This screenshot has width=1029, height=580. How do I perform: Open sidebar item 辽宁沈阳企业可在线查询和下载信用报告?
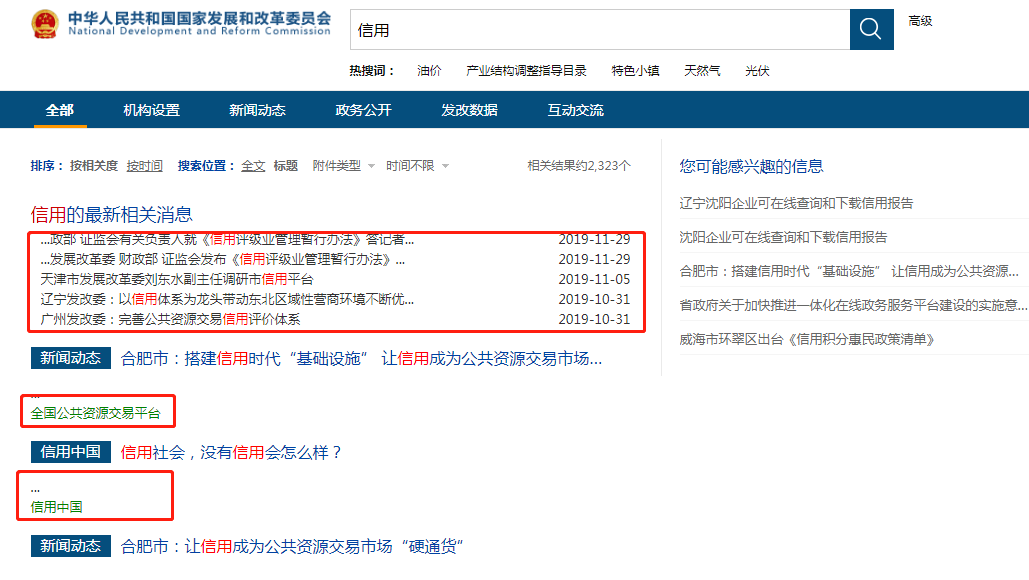coord(796,203)
